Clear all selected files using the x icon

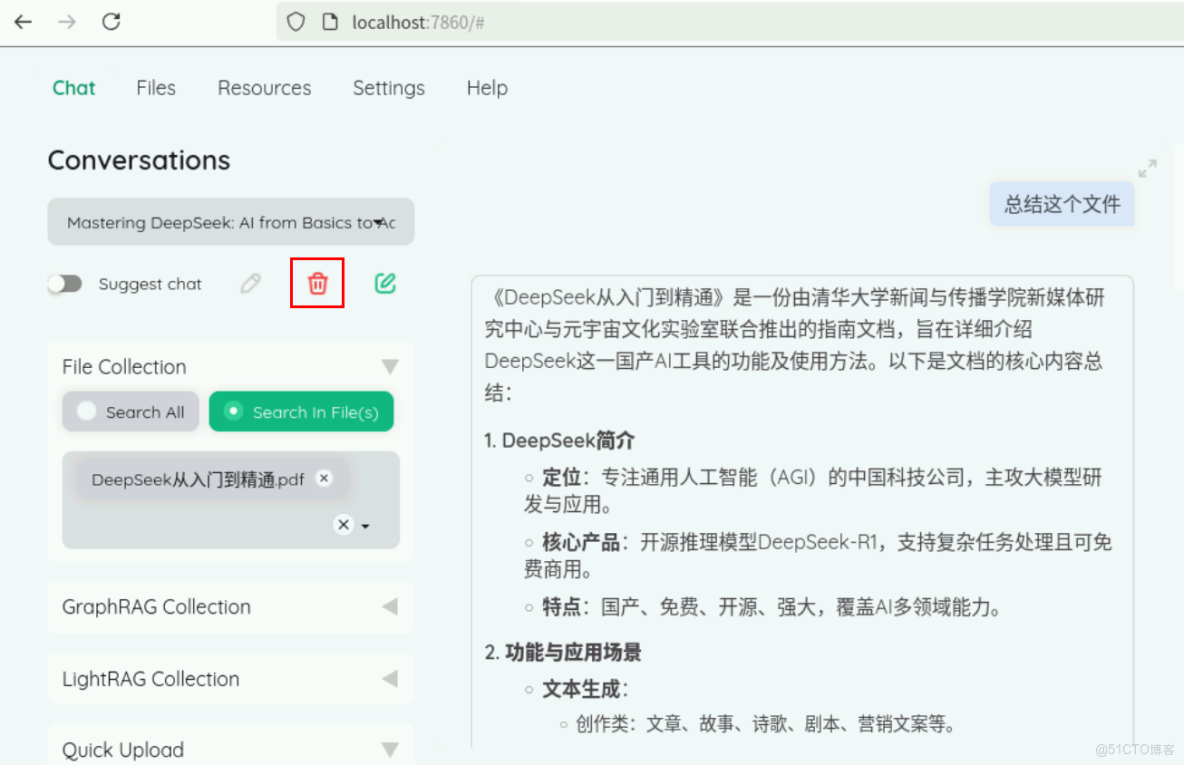click(x=343, y=524)
